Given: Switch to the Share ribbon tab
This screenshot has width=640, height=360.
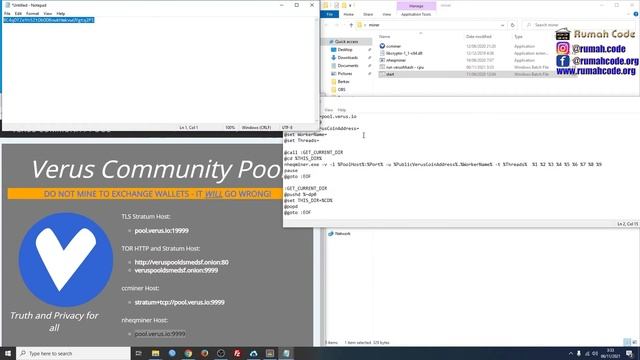Looking at the screenshot, I should click(x=368, y=14).
